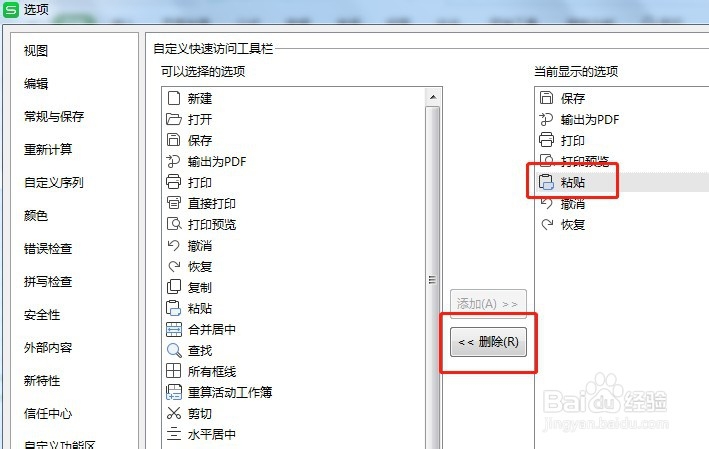Image resolution: width=709 pixels, height=449 pixels.
Task: Select the 合并居中 merge icon
Action: pyautogui.click(x=174, y=329)
